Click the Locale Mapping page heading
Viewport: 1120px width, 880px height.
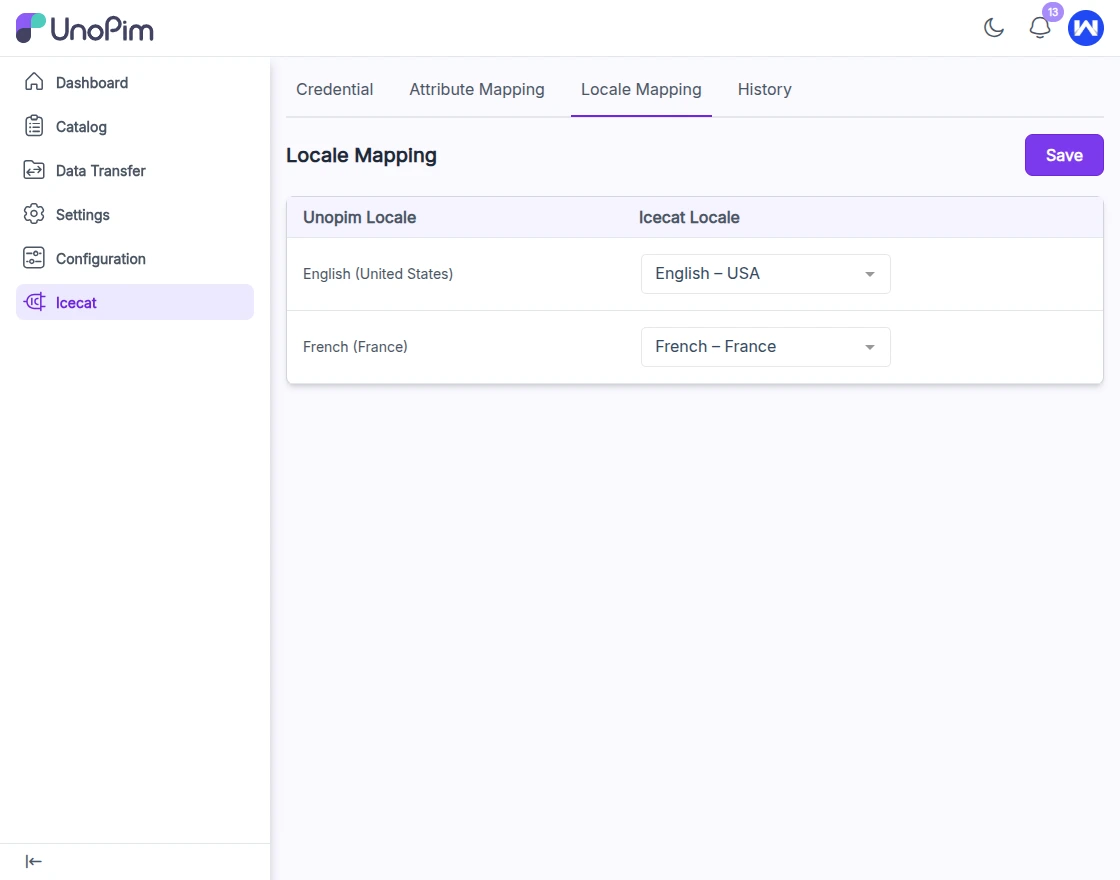point(361,155)
